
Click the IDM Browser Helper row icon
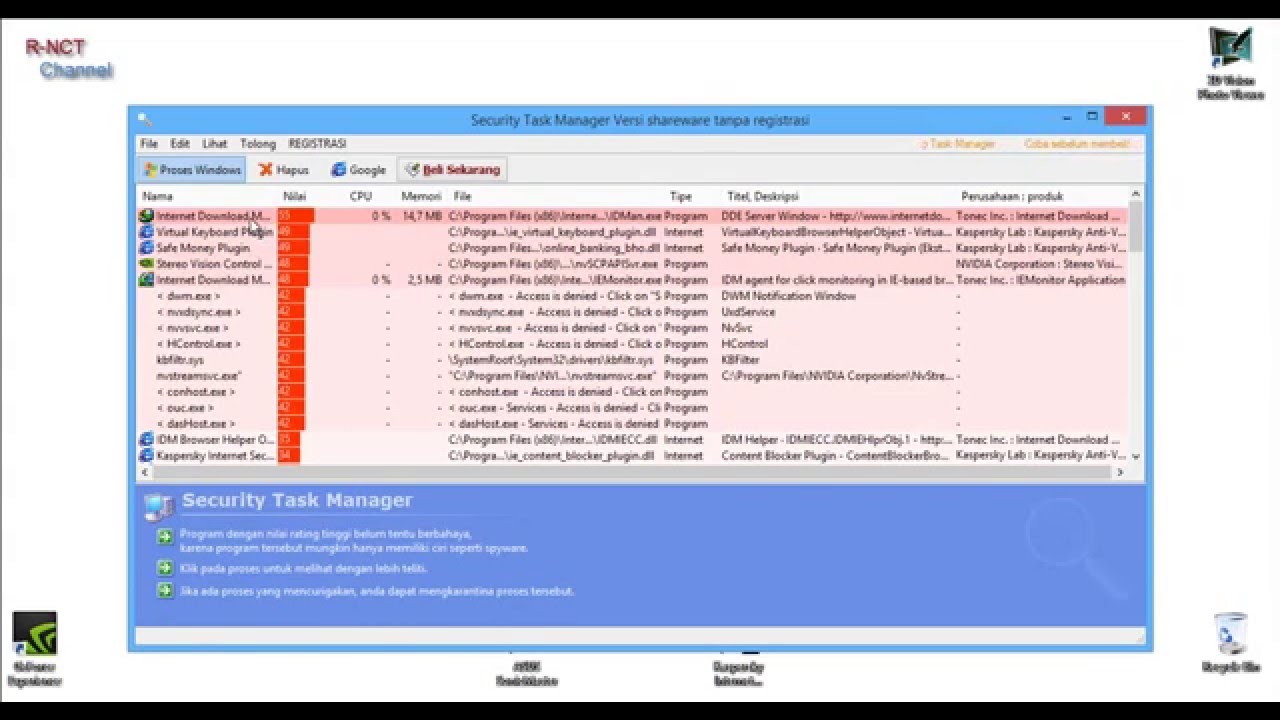click(146, 440)
